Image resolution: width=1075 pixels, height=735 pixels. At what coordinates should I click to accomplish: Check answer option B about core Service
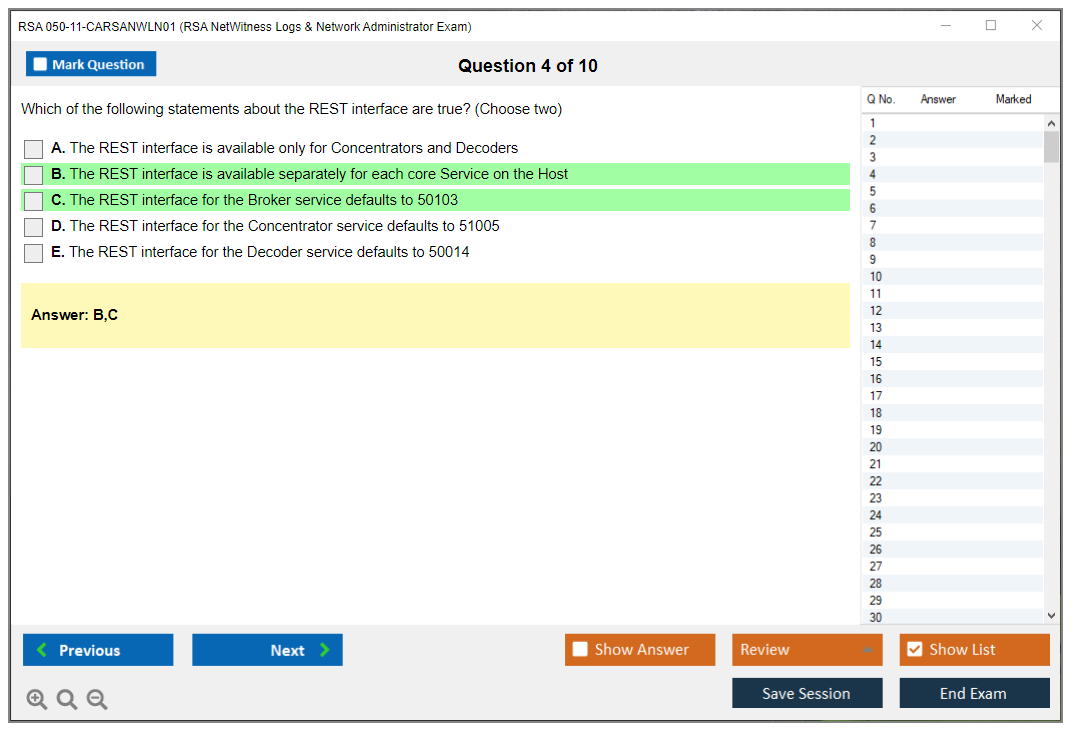coord(34,175)
